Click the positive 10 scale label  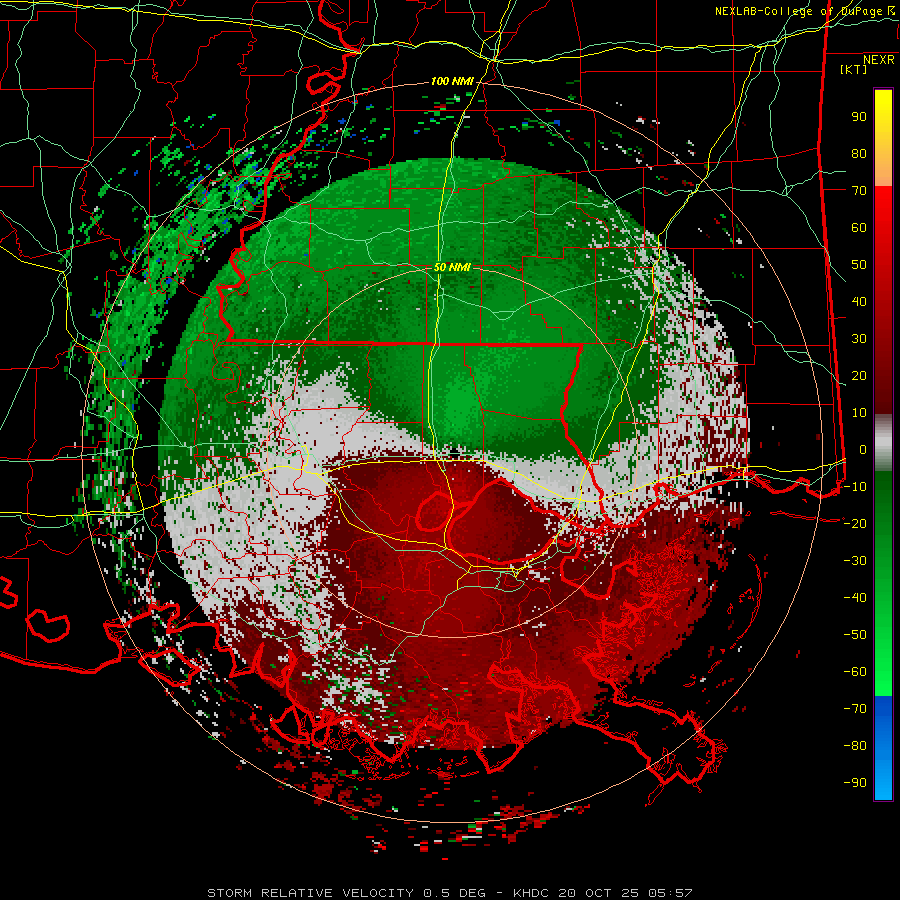pos(859,413)
